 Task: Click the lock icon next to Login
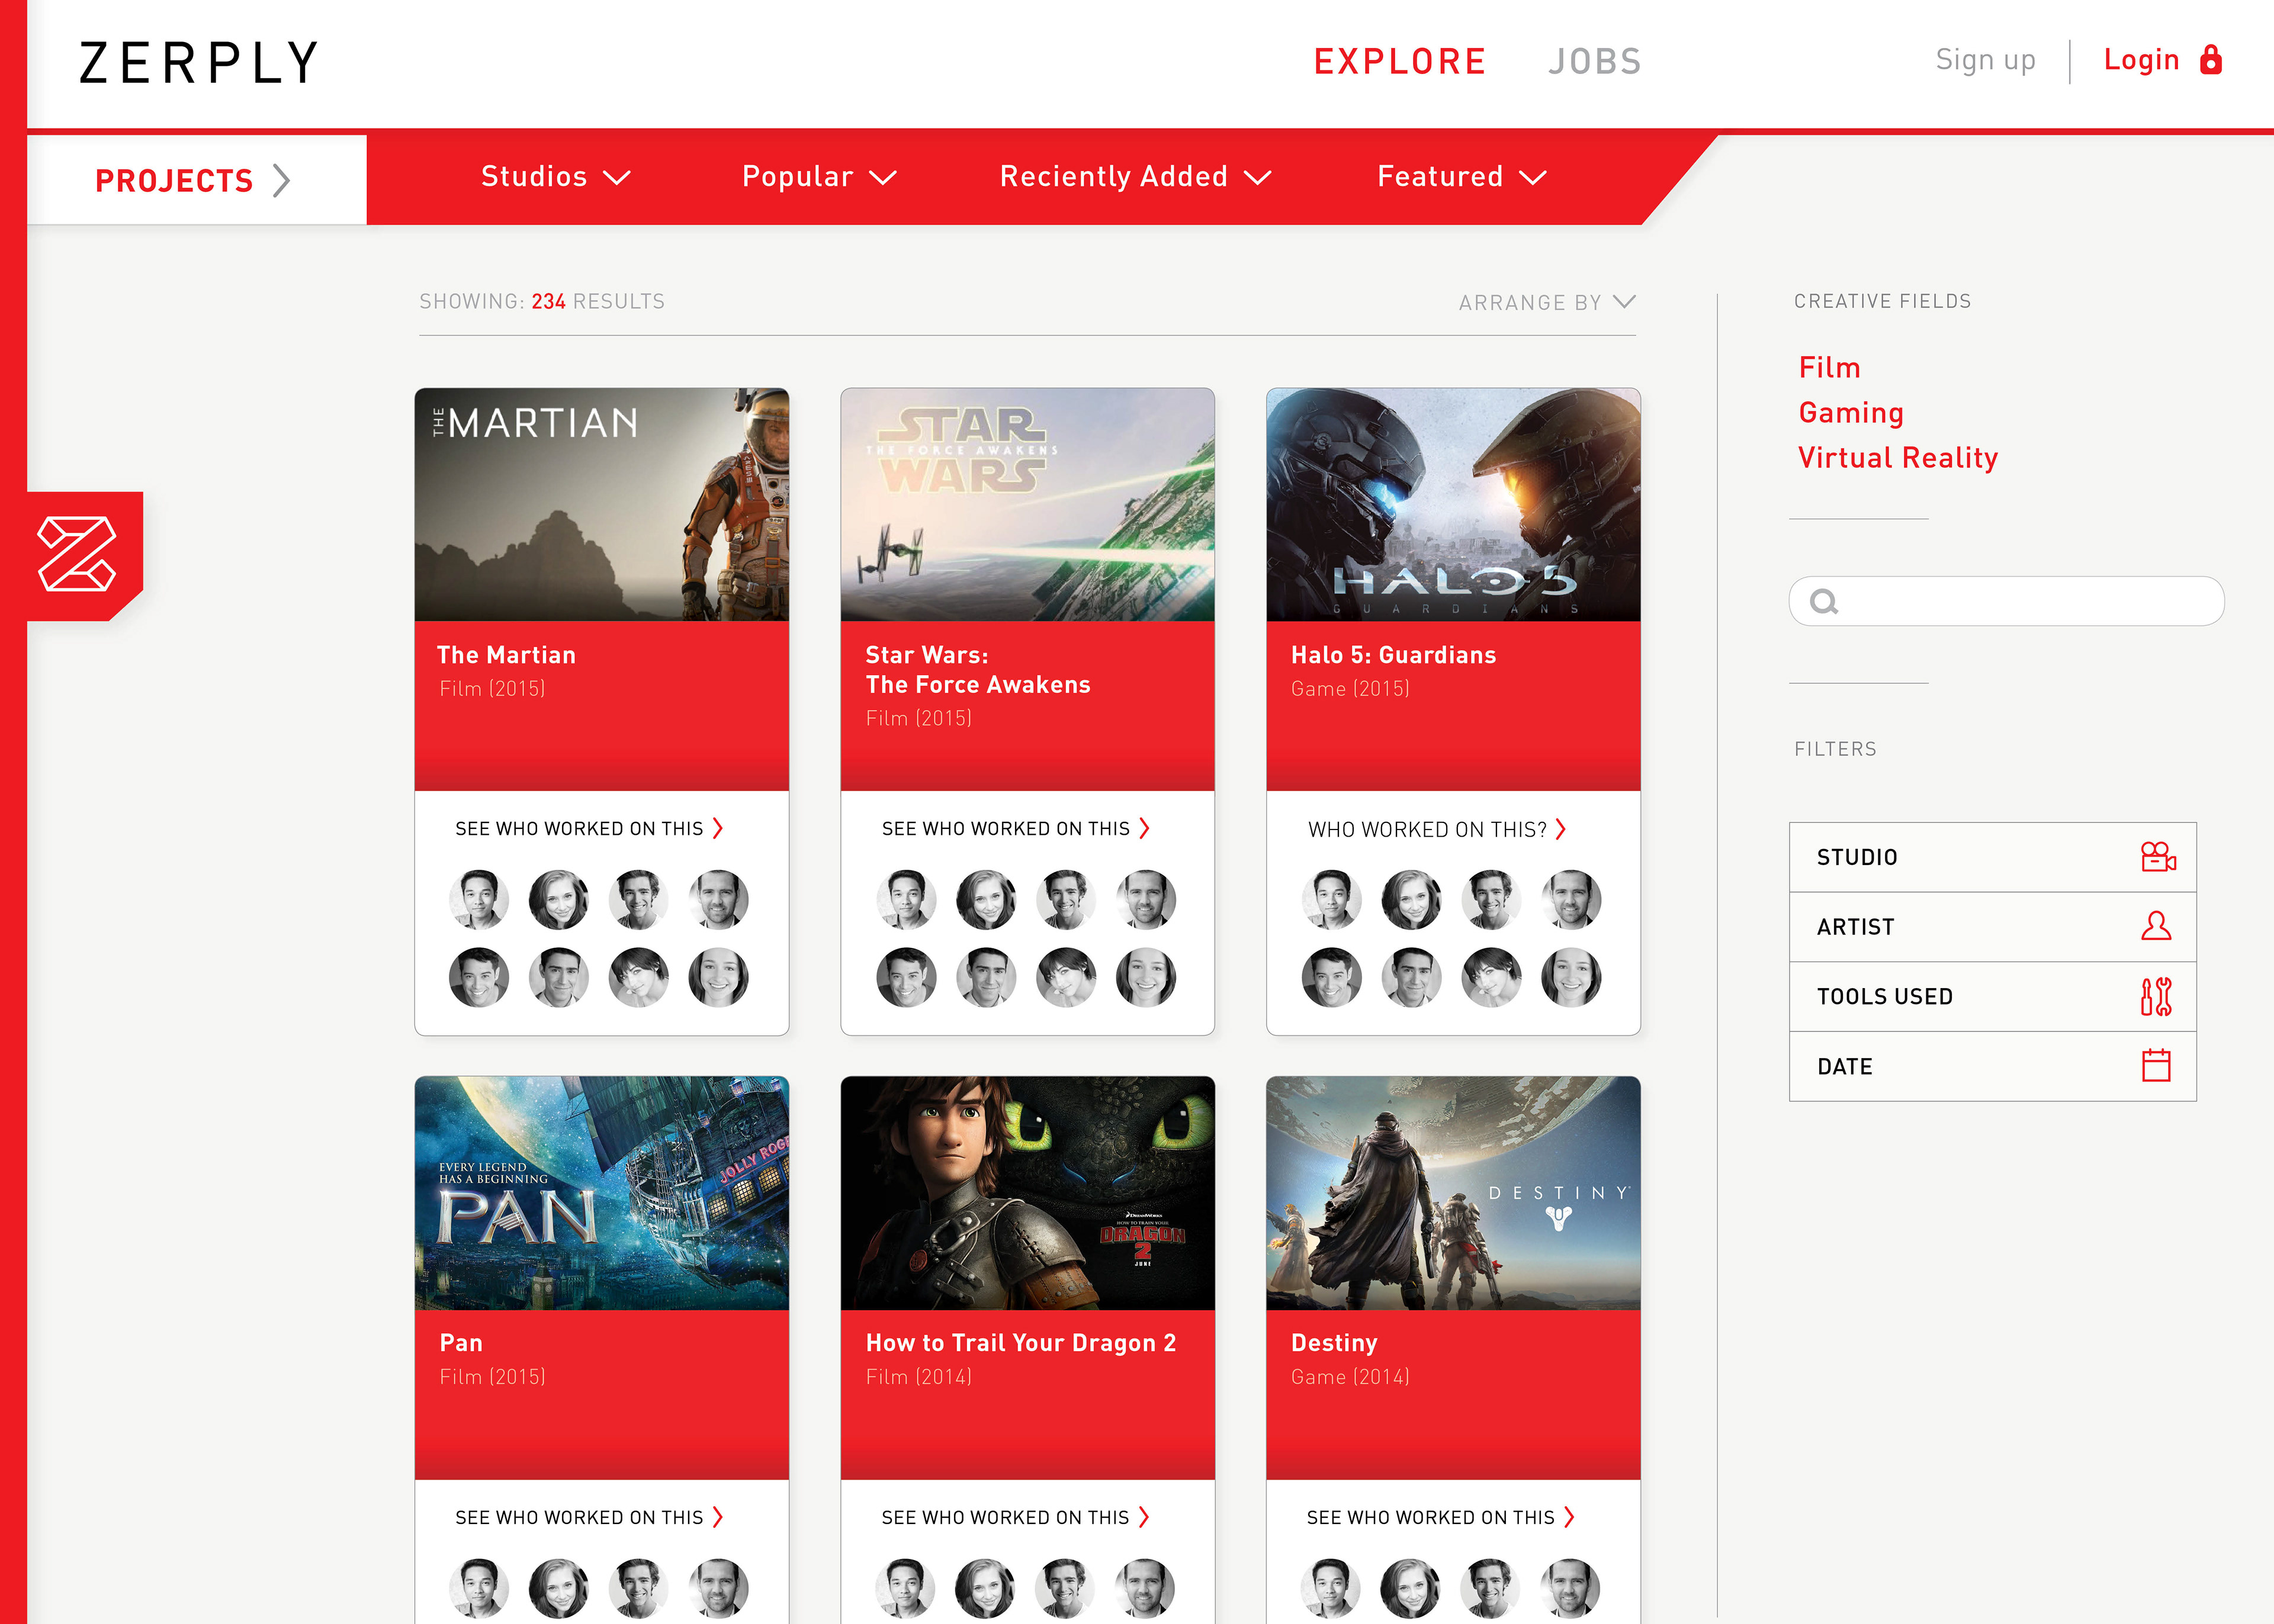2211,60
